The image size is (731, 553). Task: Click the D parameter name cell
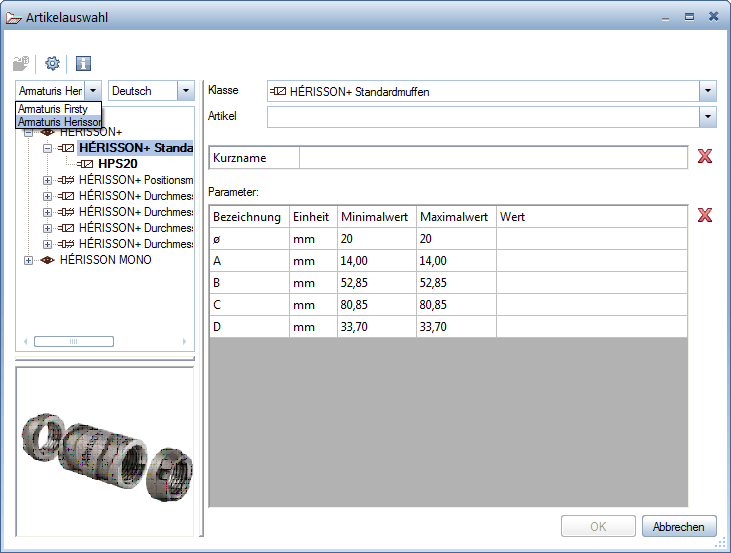click(x=249, y=326)
